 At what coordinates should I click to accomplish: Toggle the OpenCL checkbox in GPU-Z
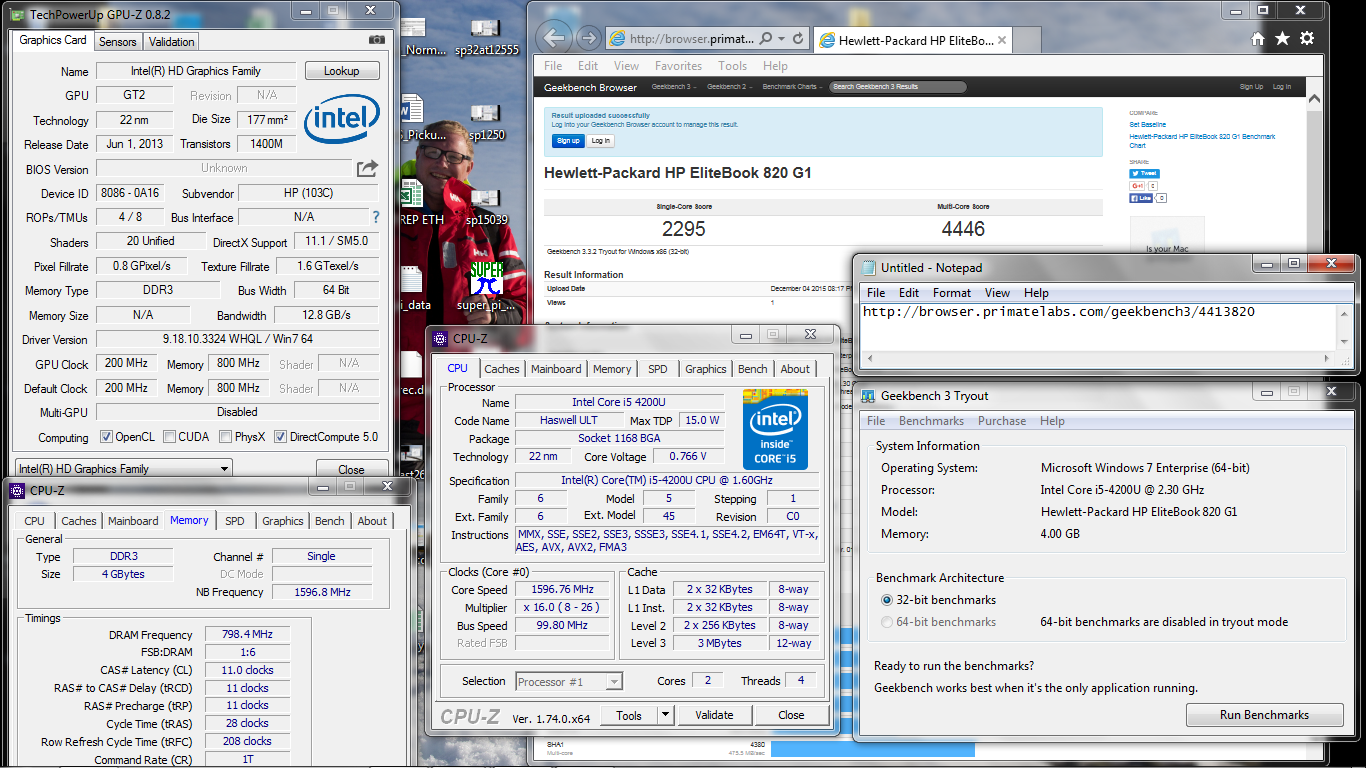pyautogui.click(x=107, y=437)
